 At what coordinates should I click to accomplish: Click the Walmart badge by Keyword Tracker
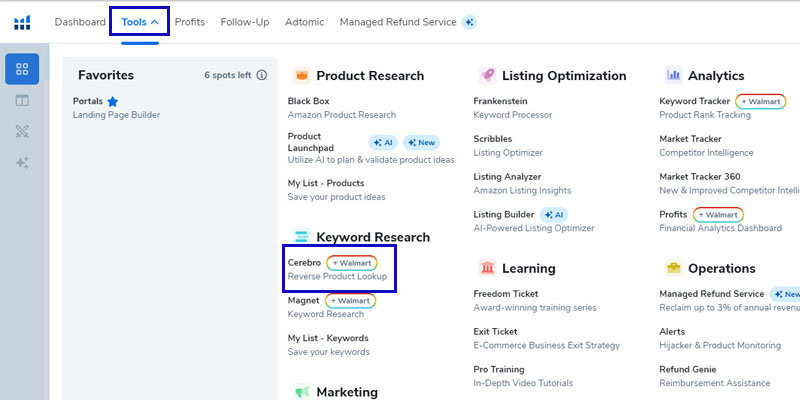761,102
